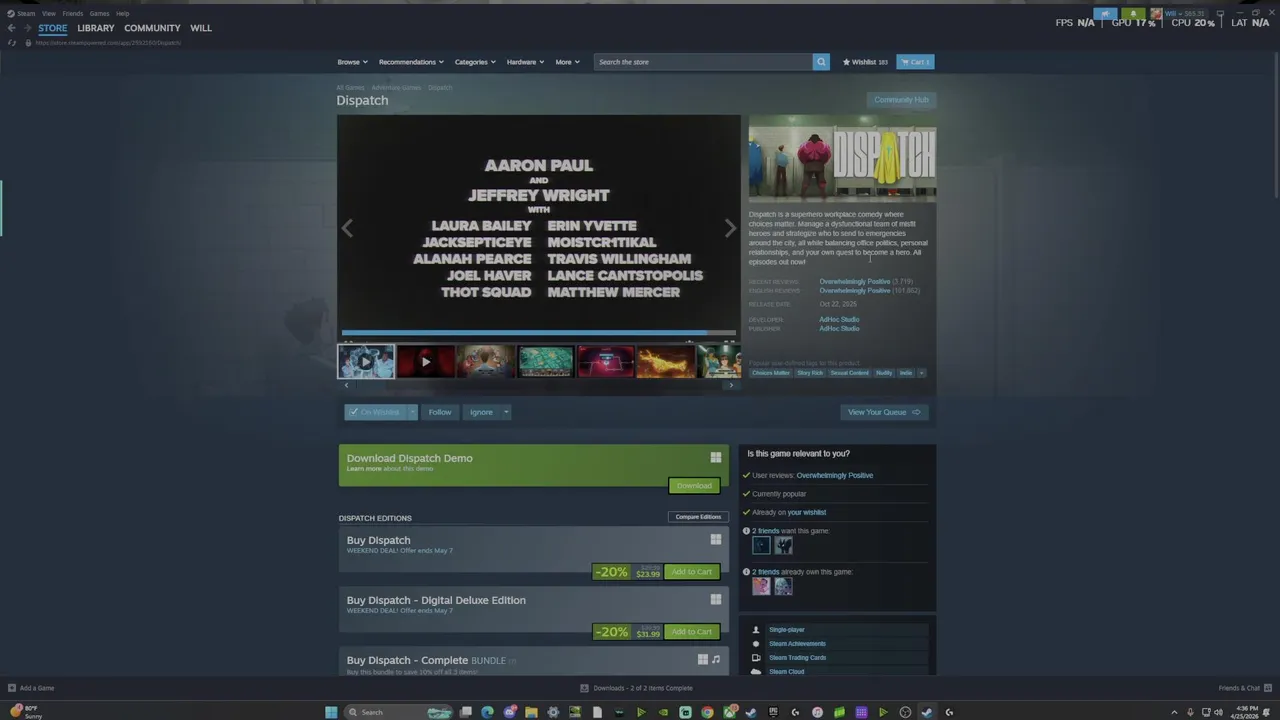Click Compare Editions button
1280x720 pixels.
coord(698,517)
